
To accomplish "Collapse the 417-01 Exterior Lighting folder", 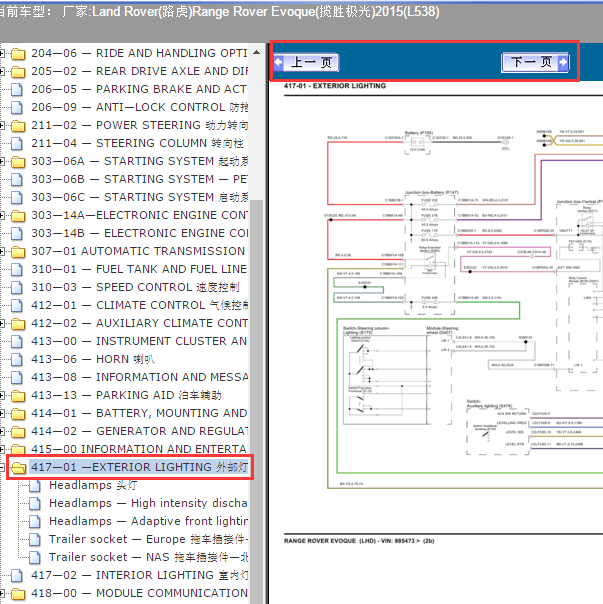I will pyautogui.click(x=2, y=468).
